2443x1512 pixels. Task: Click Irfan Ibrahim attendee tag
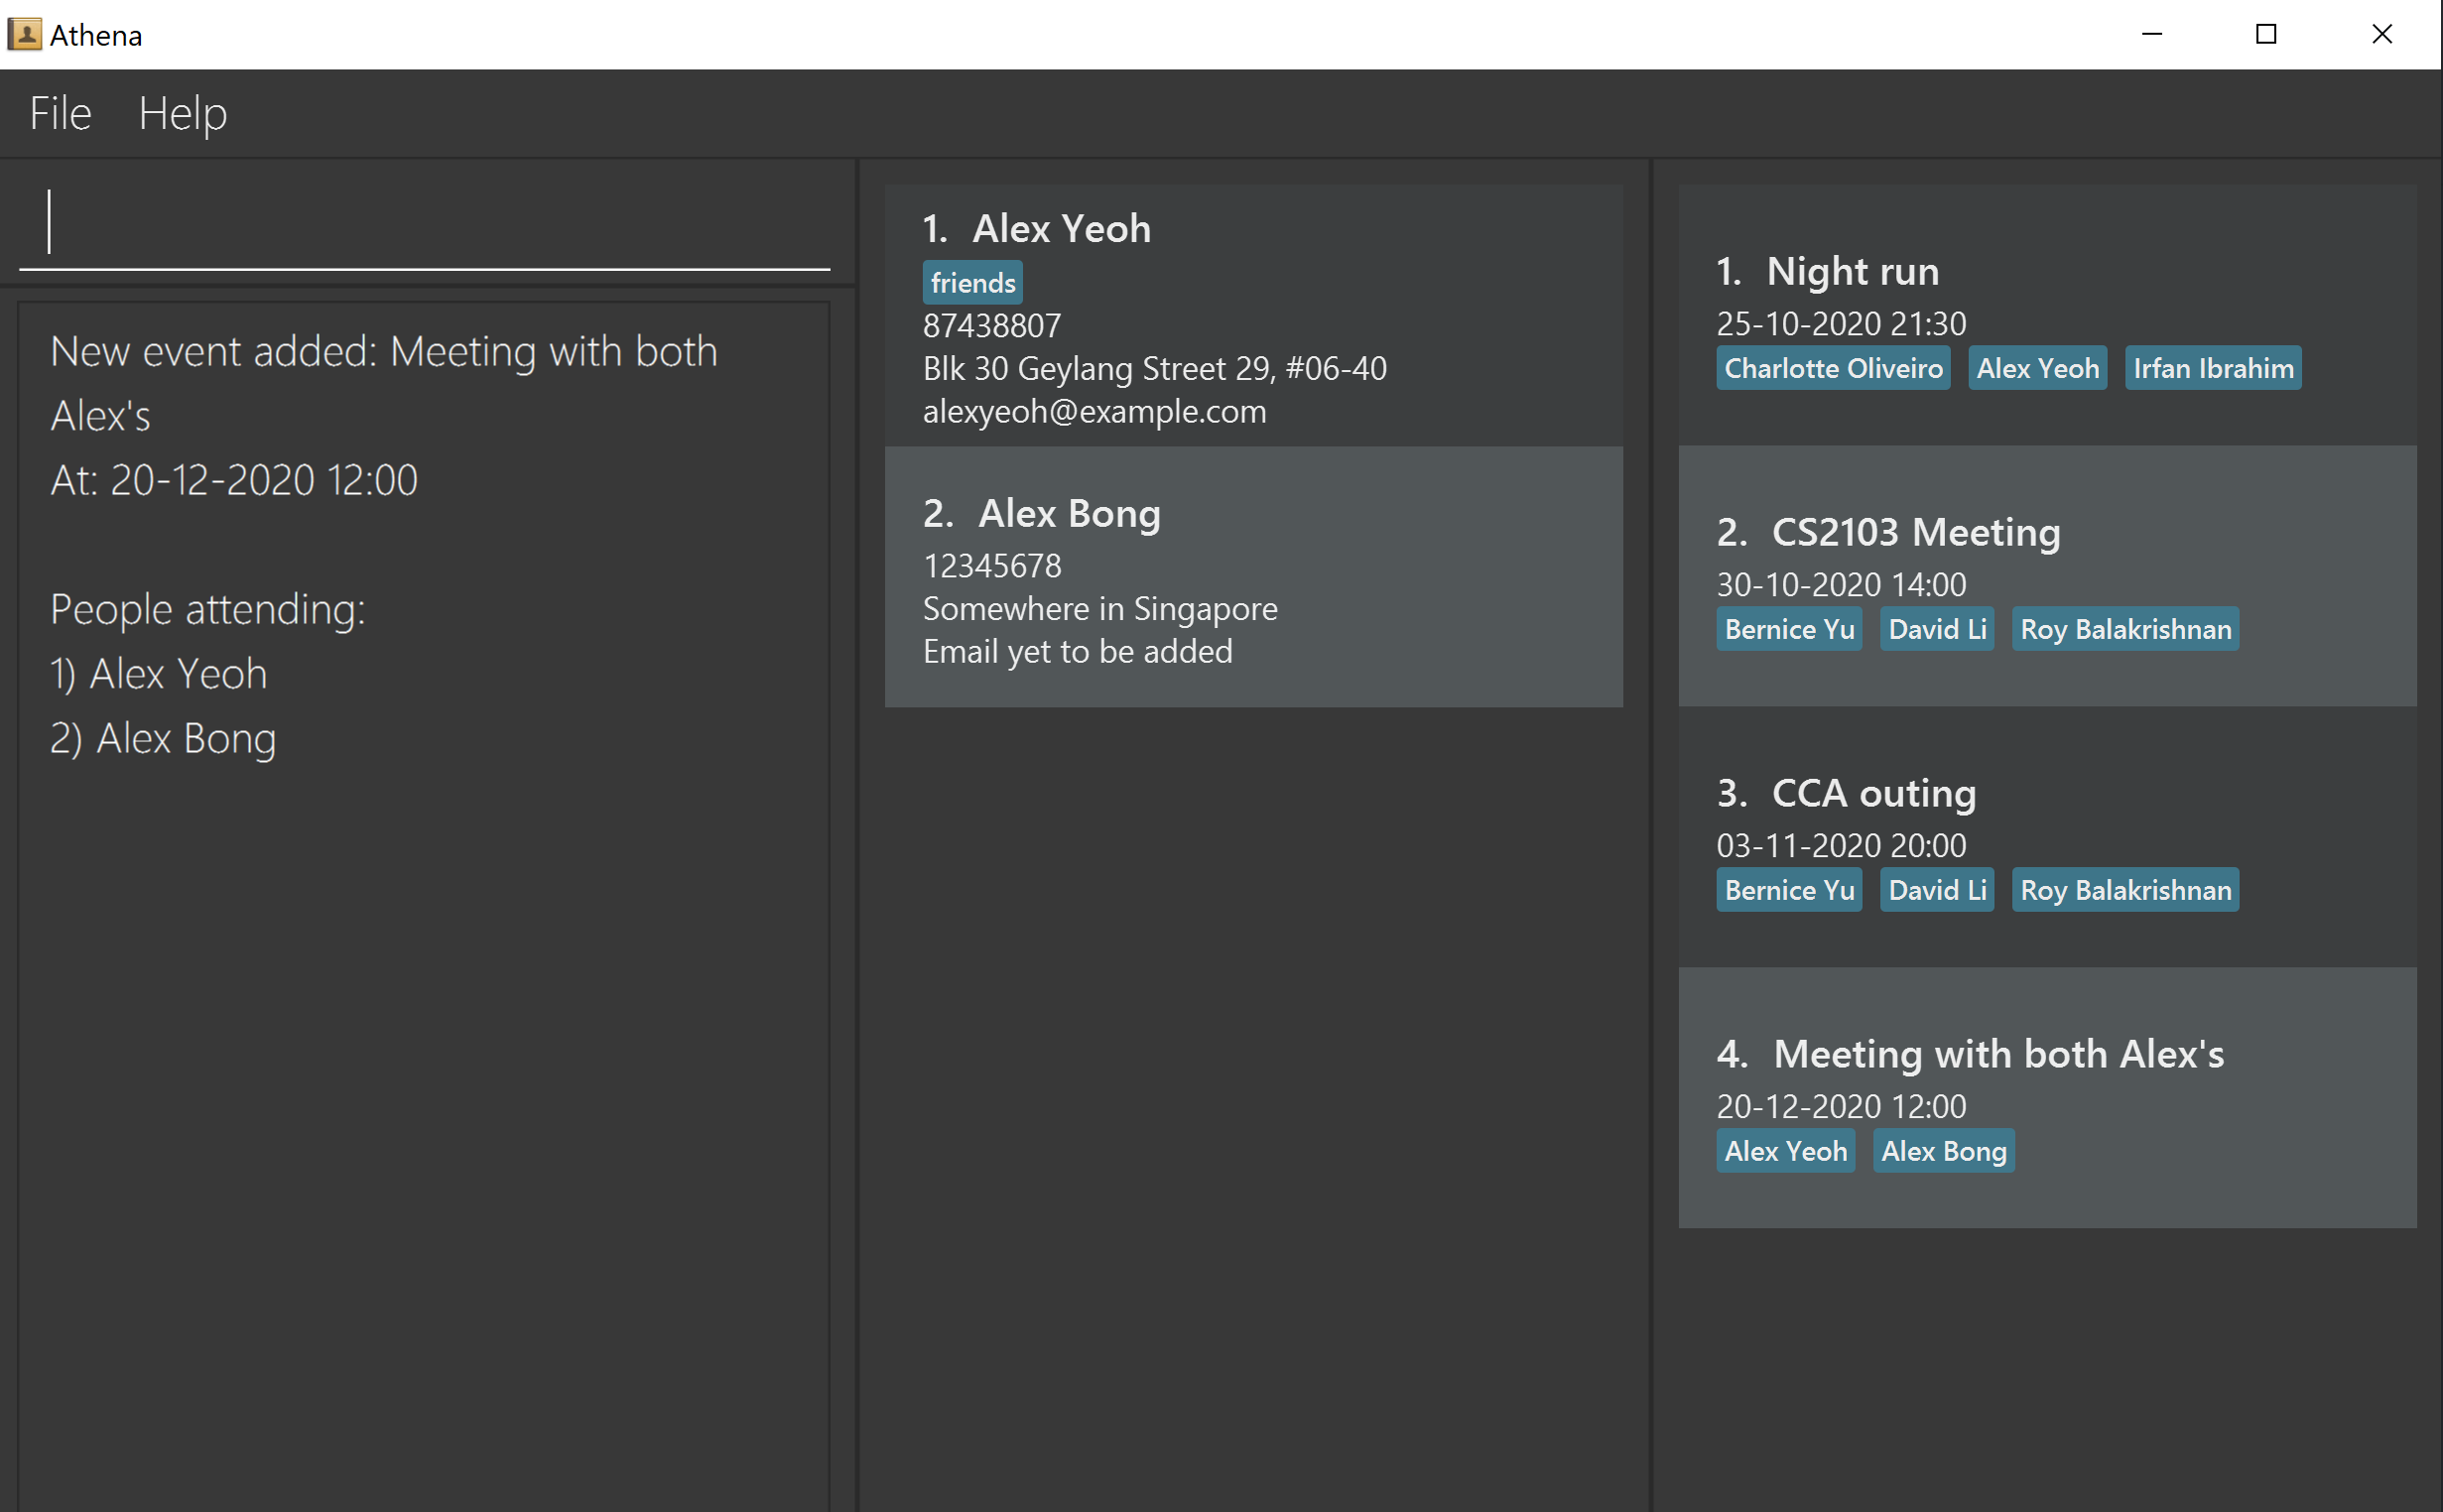click(x=2212, y=368)
